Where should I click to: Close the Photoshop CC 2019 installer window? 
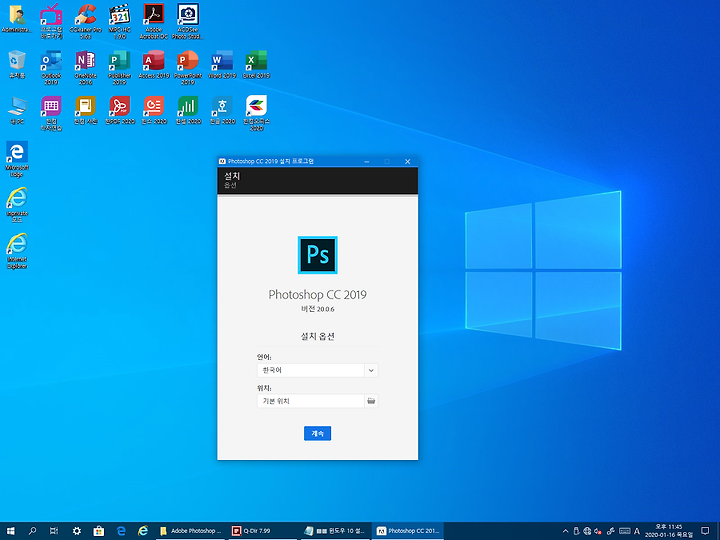pyautogui.click(x=407, y=161)
